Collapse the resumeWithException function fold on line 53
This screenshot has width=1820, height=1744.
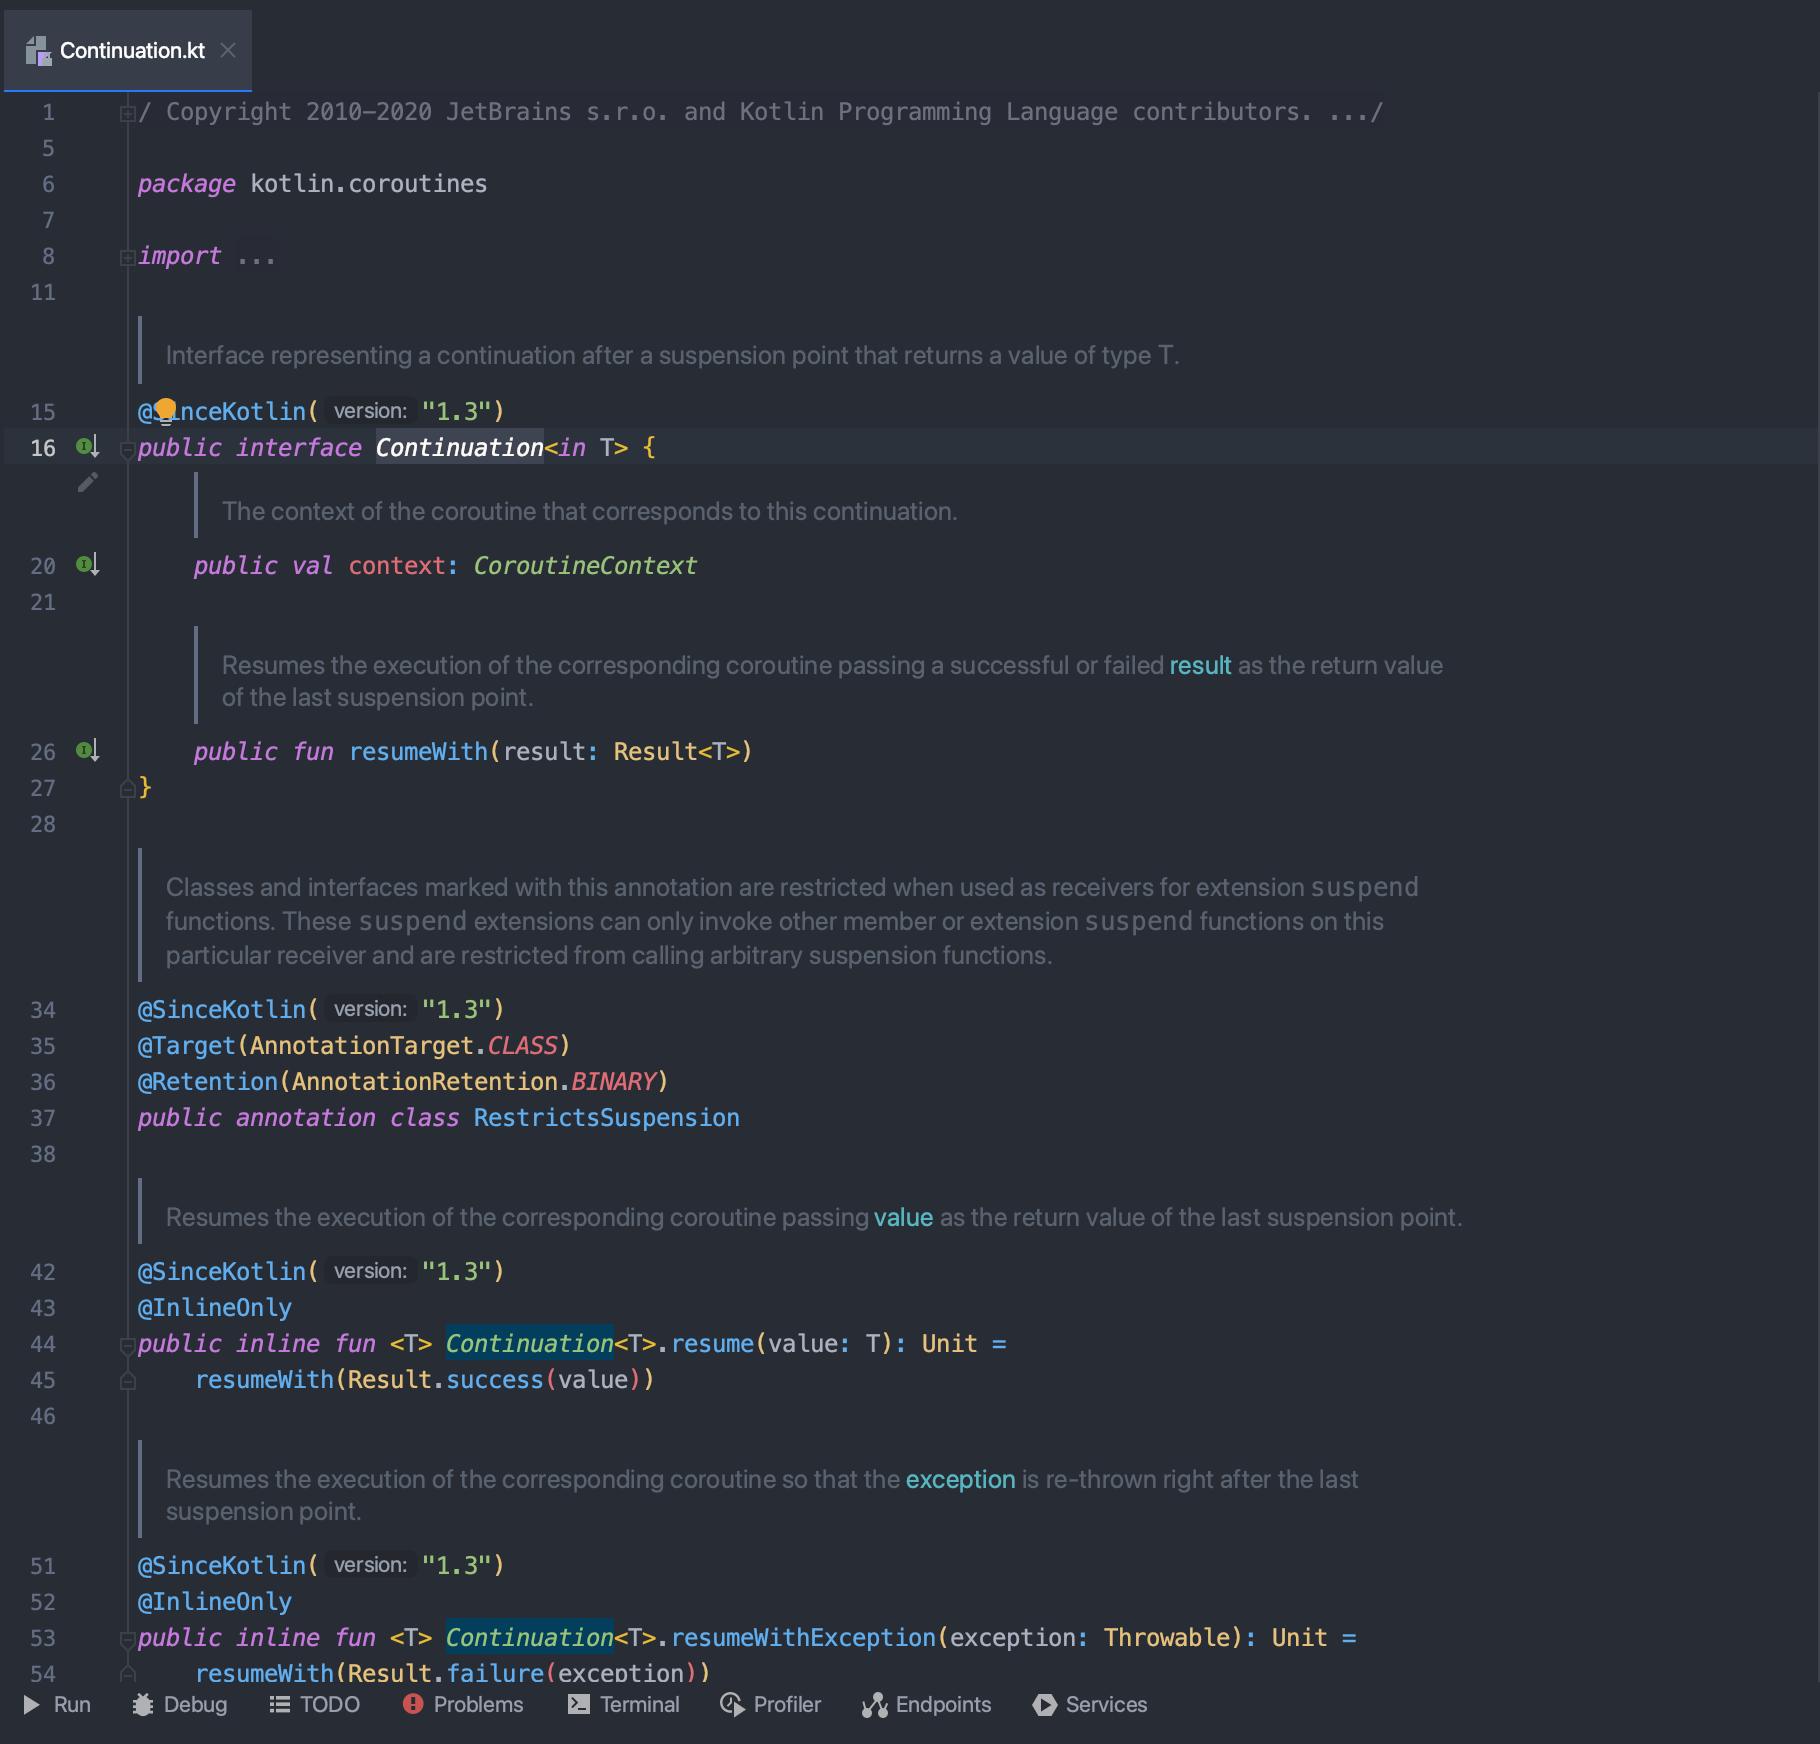tap(127, 1639)
